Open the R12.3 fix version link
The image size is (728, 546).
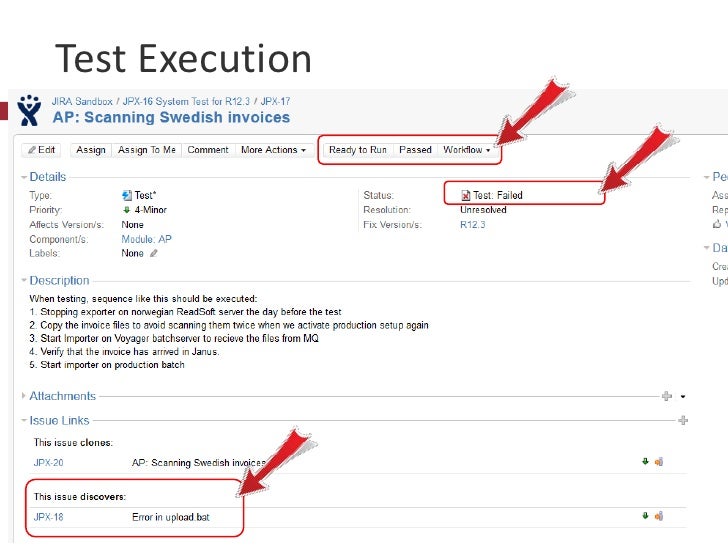click(473, 225)
